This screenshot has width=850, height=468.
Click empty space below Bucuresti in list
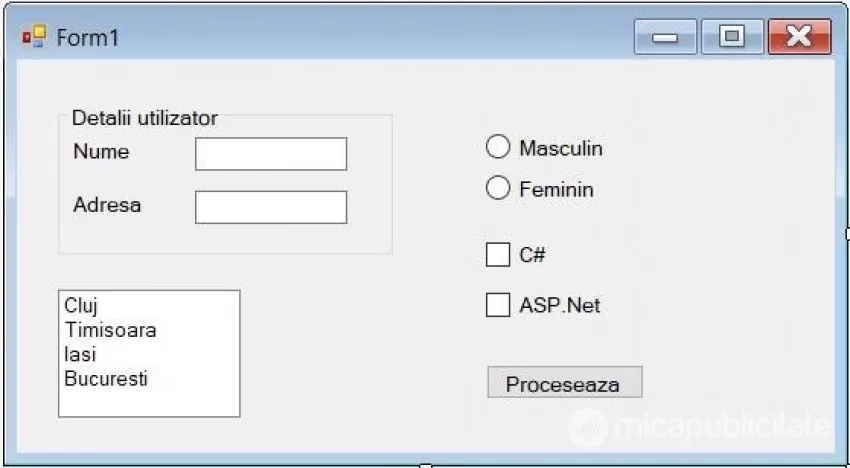click(x=149, y=403)
